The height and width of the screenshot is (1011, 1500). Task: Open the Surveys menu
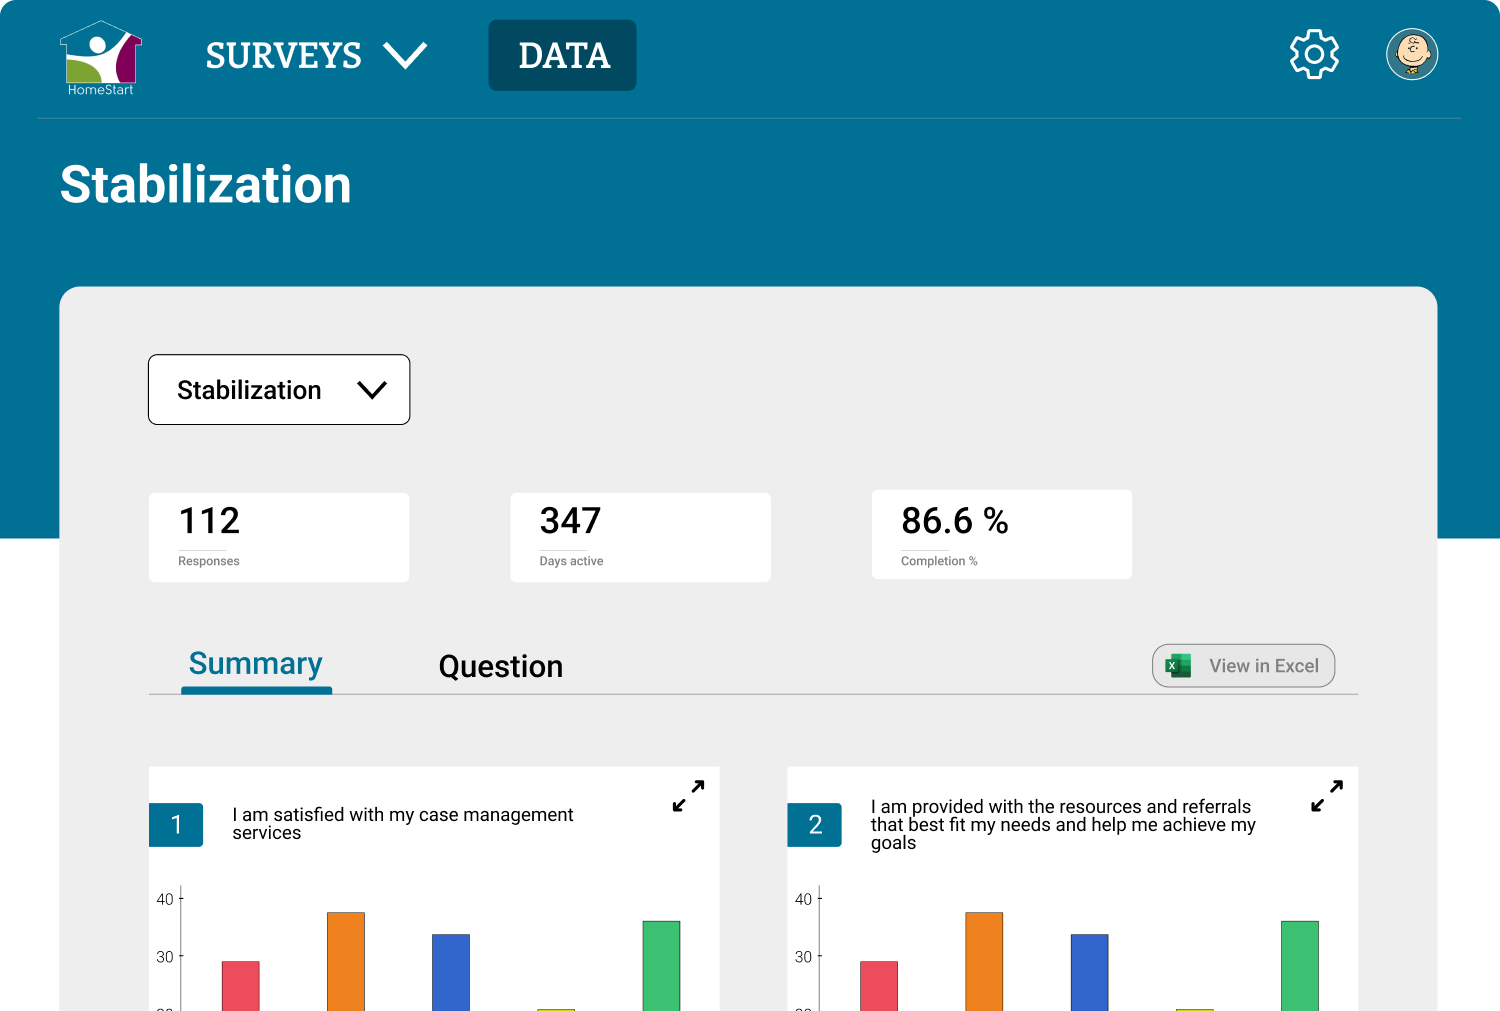click(316, 55)
